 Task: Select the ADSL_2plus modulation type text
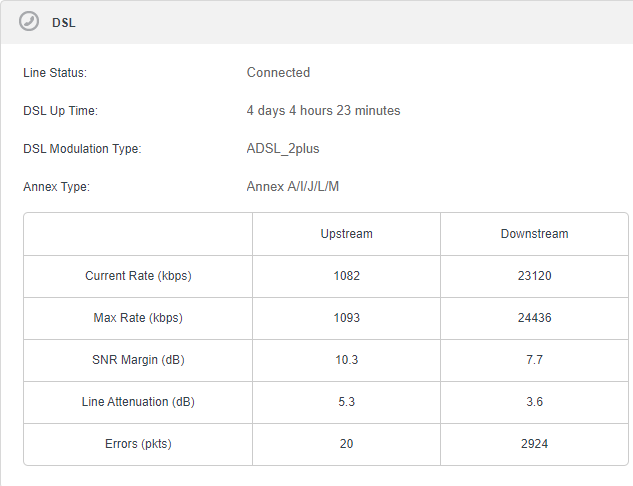(283, 149)
